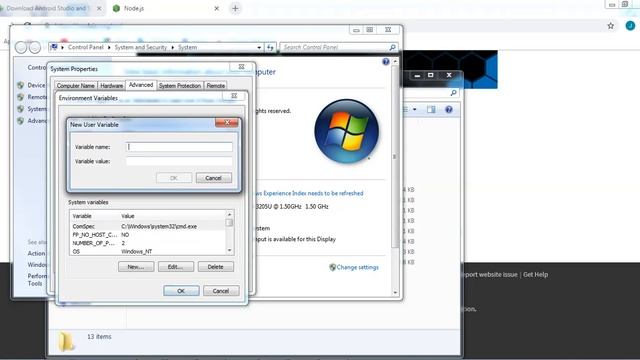Click Edit button under System variables

(176, 267)
